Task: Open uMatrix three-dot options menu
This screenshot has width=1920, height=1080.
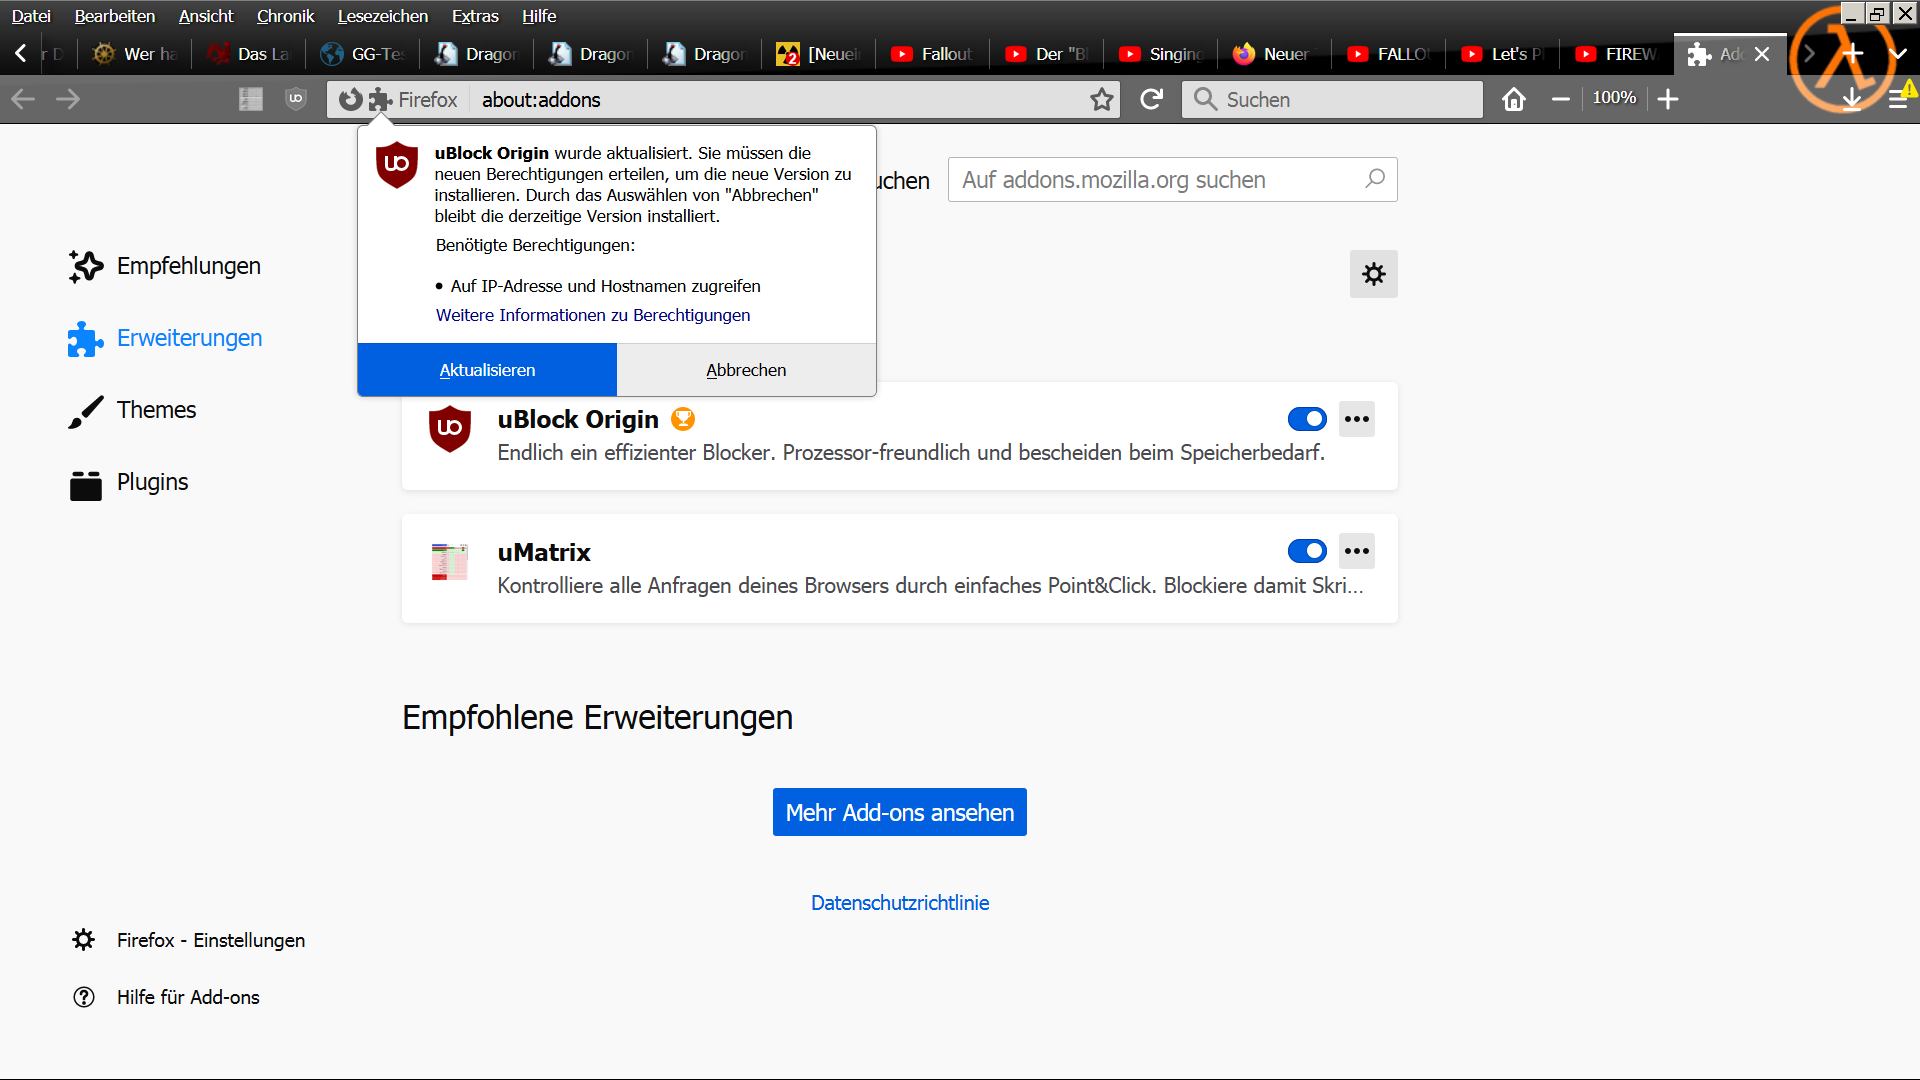Action: coord(1356,551)
